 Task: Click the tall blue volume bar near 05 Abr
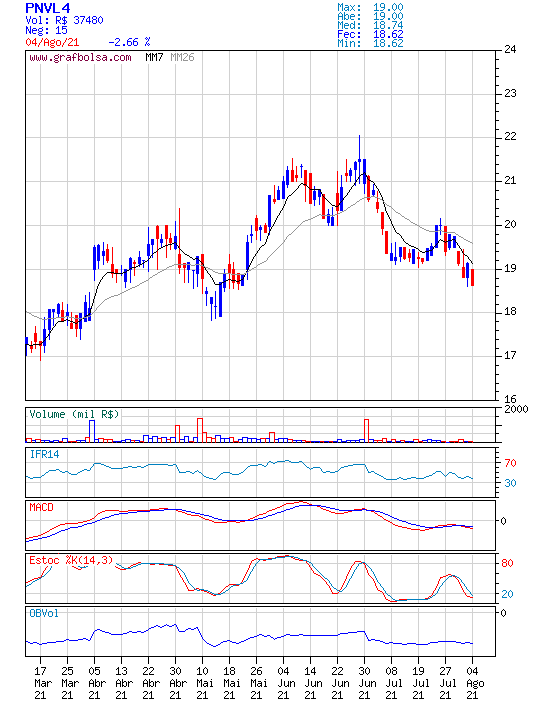tap(92, 431)
